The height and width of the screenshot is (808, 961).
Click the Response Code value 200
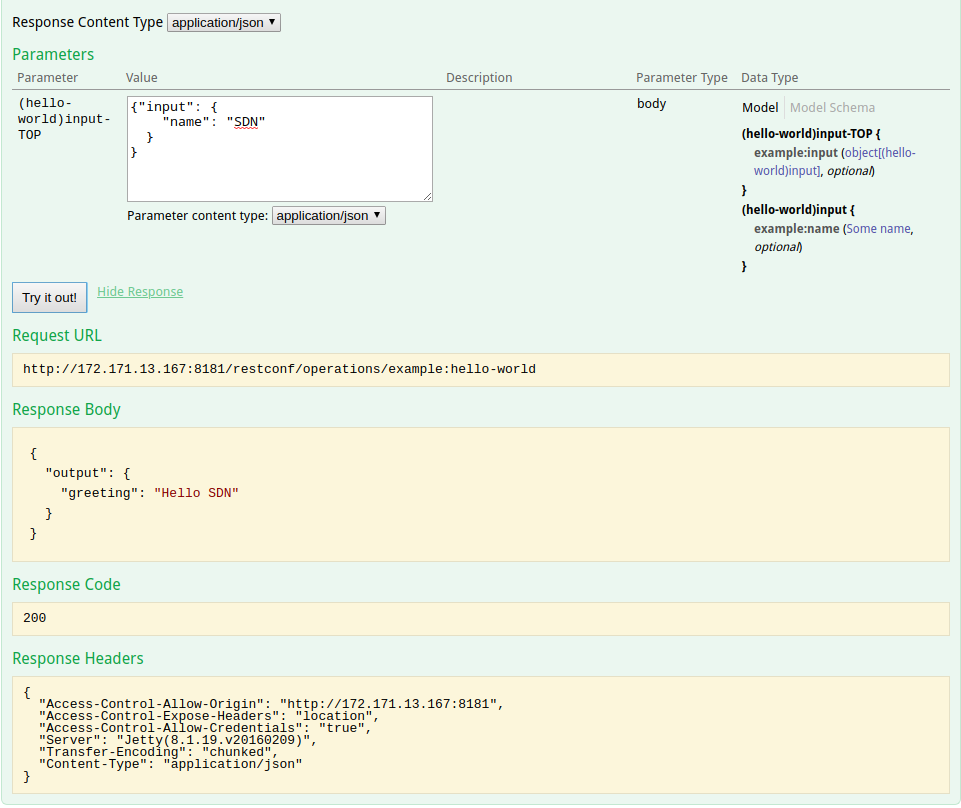[x=34, y=618]
